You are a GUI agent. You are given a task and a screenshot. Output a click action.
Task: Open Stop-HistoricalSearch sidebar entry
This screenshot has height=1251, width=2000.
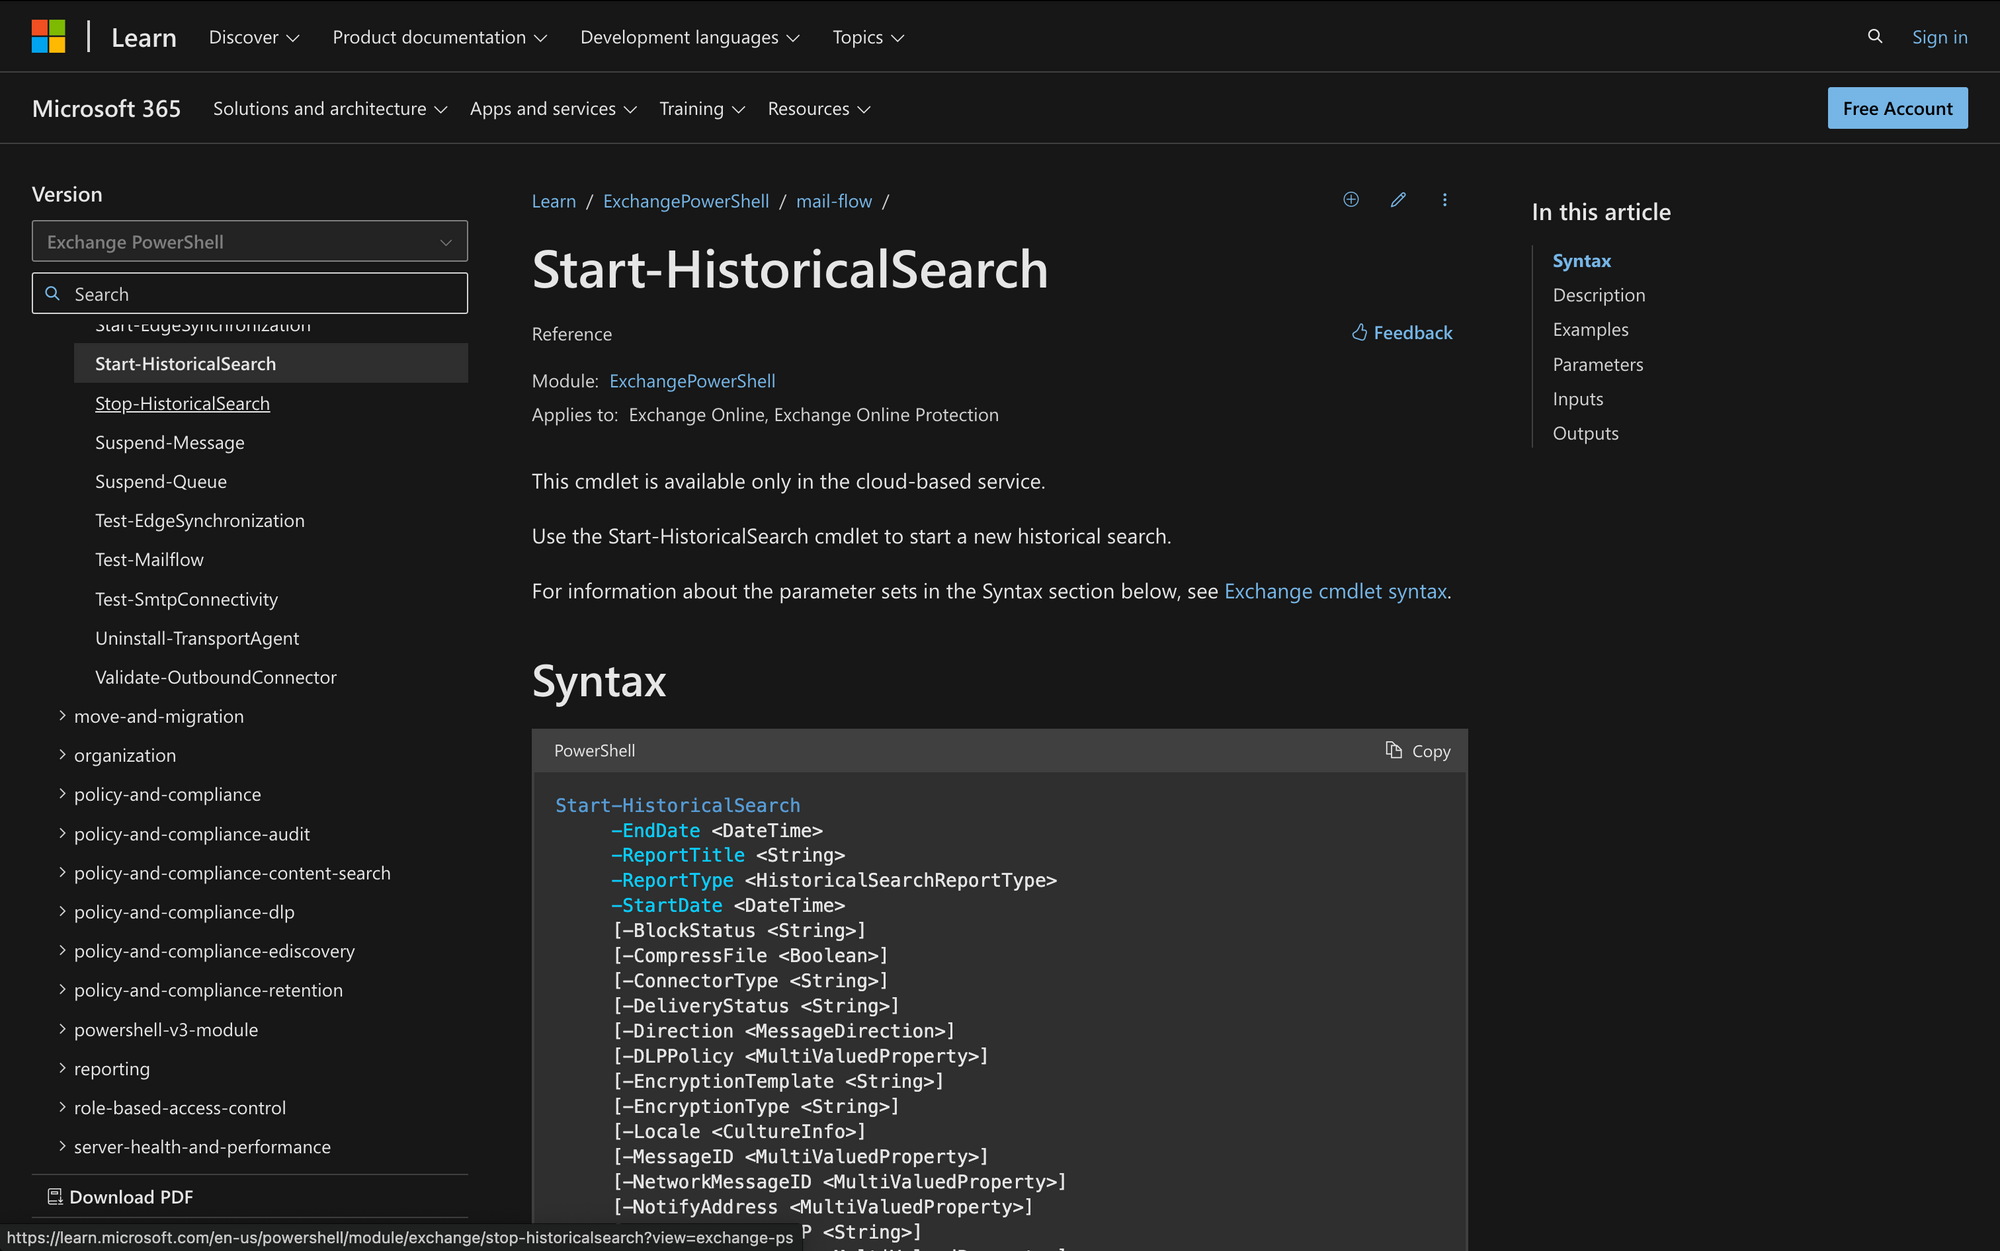(x=182, y=403)
